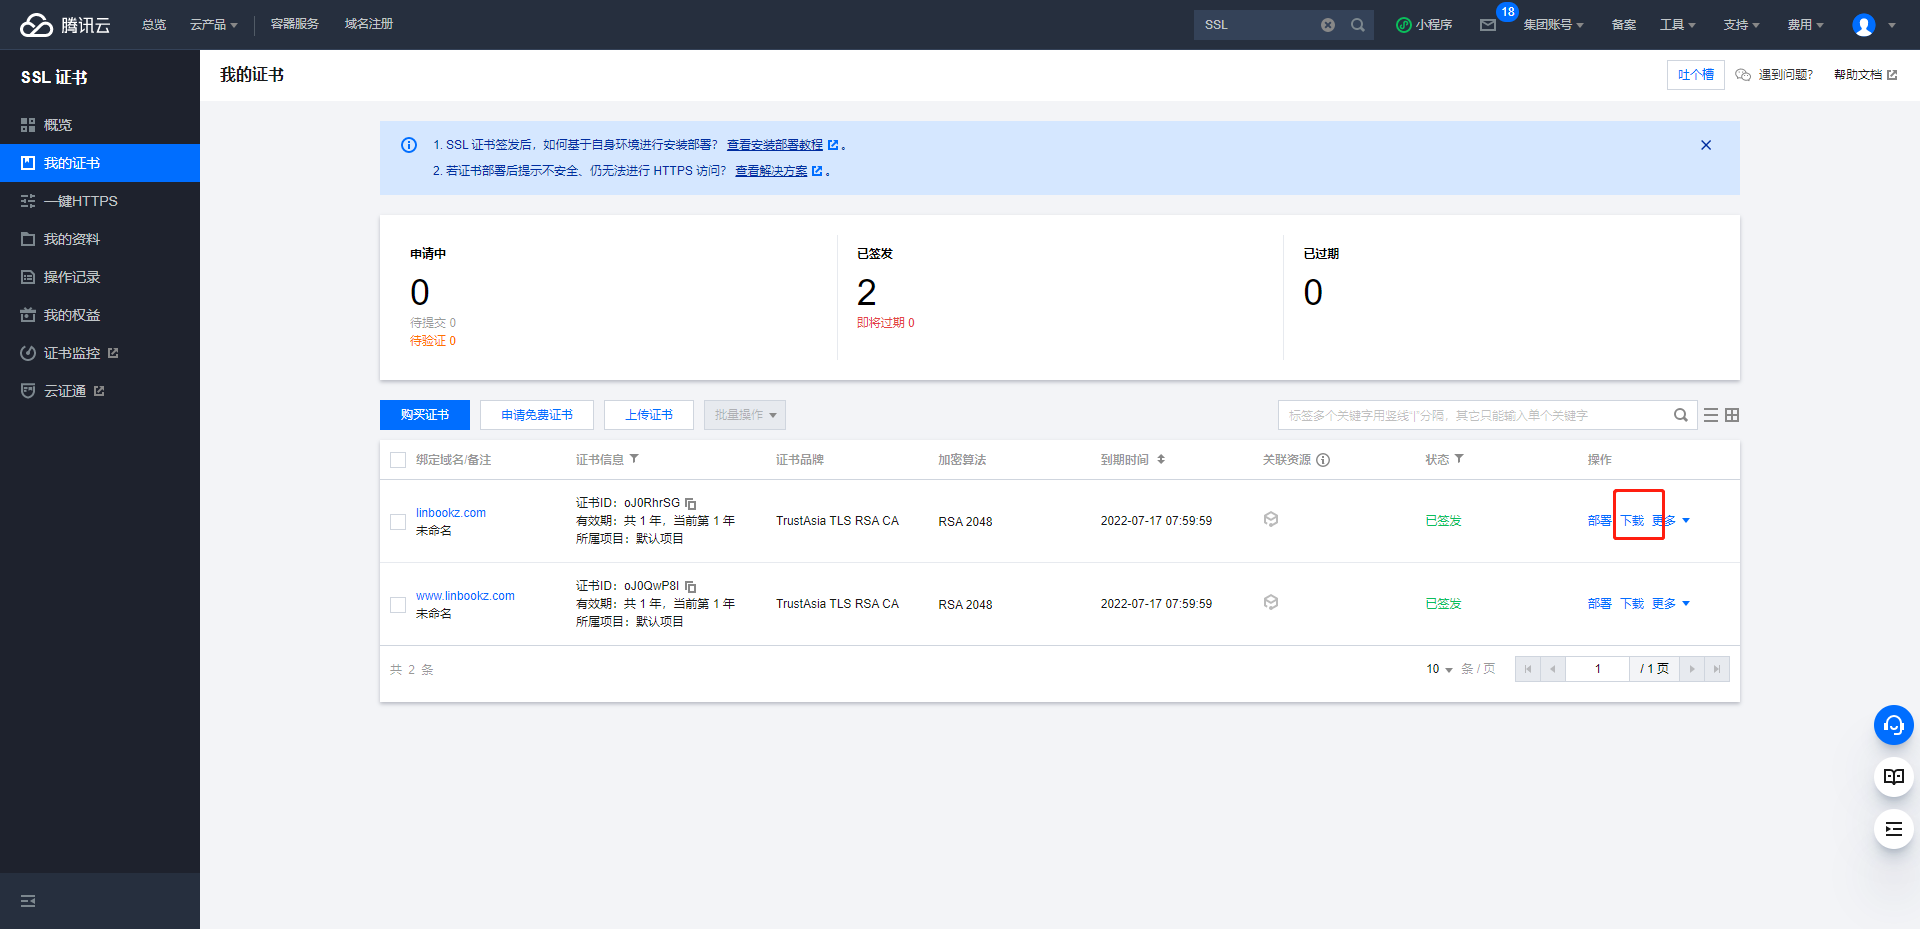The image size is (1920, 929).
Task: Click the Tencent Cloud logo
Action: click(x=65, y=25)
